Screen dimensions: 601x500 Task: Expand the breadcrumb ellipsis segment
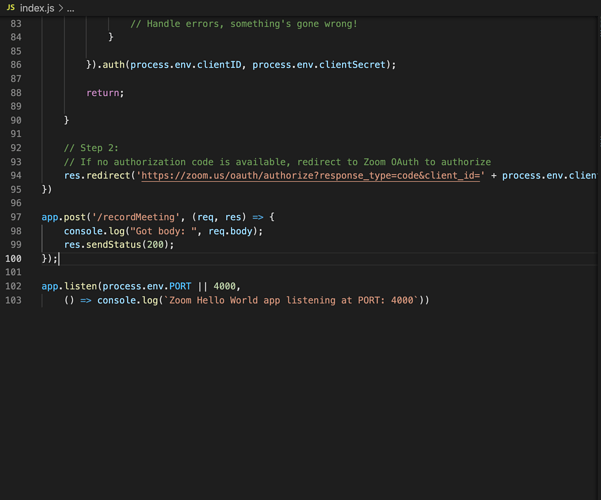coord(71,8)
